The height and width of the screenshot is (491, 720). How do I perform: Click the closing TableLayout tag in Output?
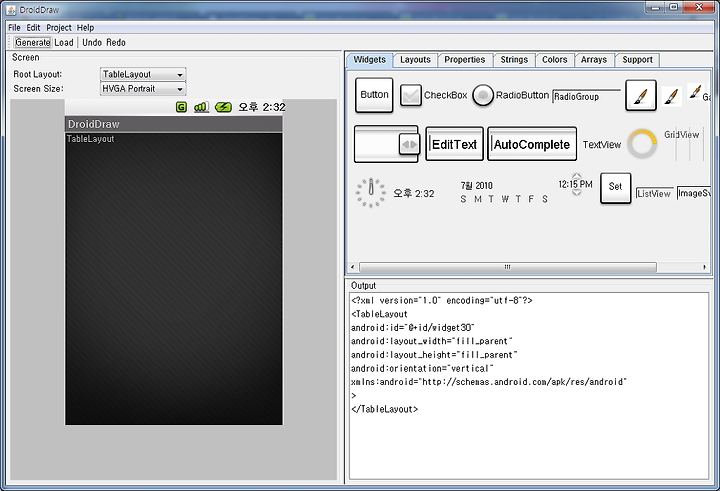point(385,409)
